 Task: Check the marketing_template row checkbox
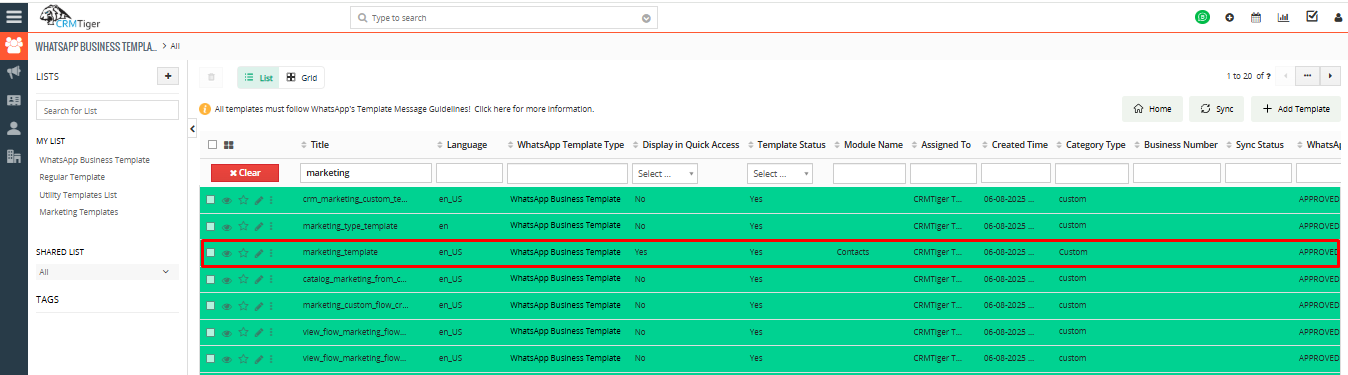coord(210,253)
